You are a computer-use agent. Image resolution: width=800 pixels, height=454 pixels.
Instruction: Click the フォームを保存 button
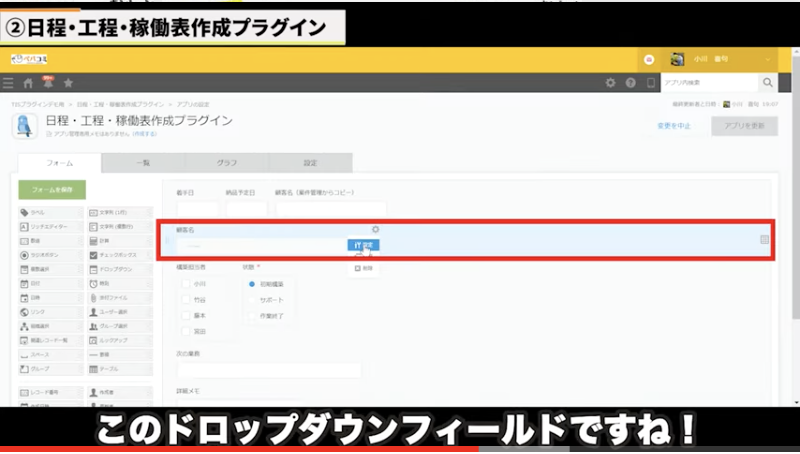52,190
